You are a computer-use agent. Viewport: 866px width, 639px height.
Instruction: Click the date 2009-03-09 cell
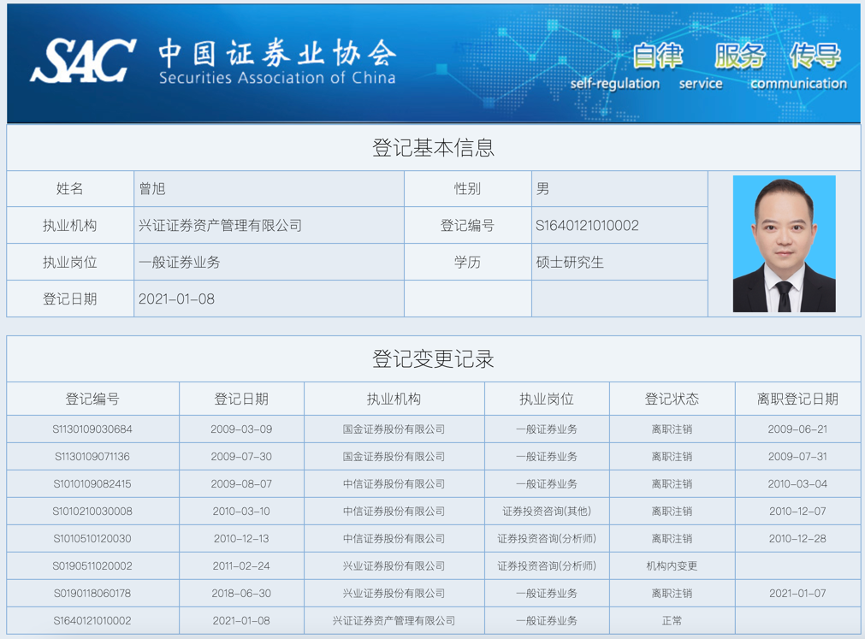coord(241,429)
